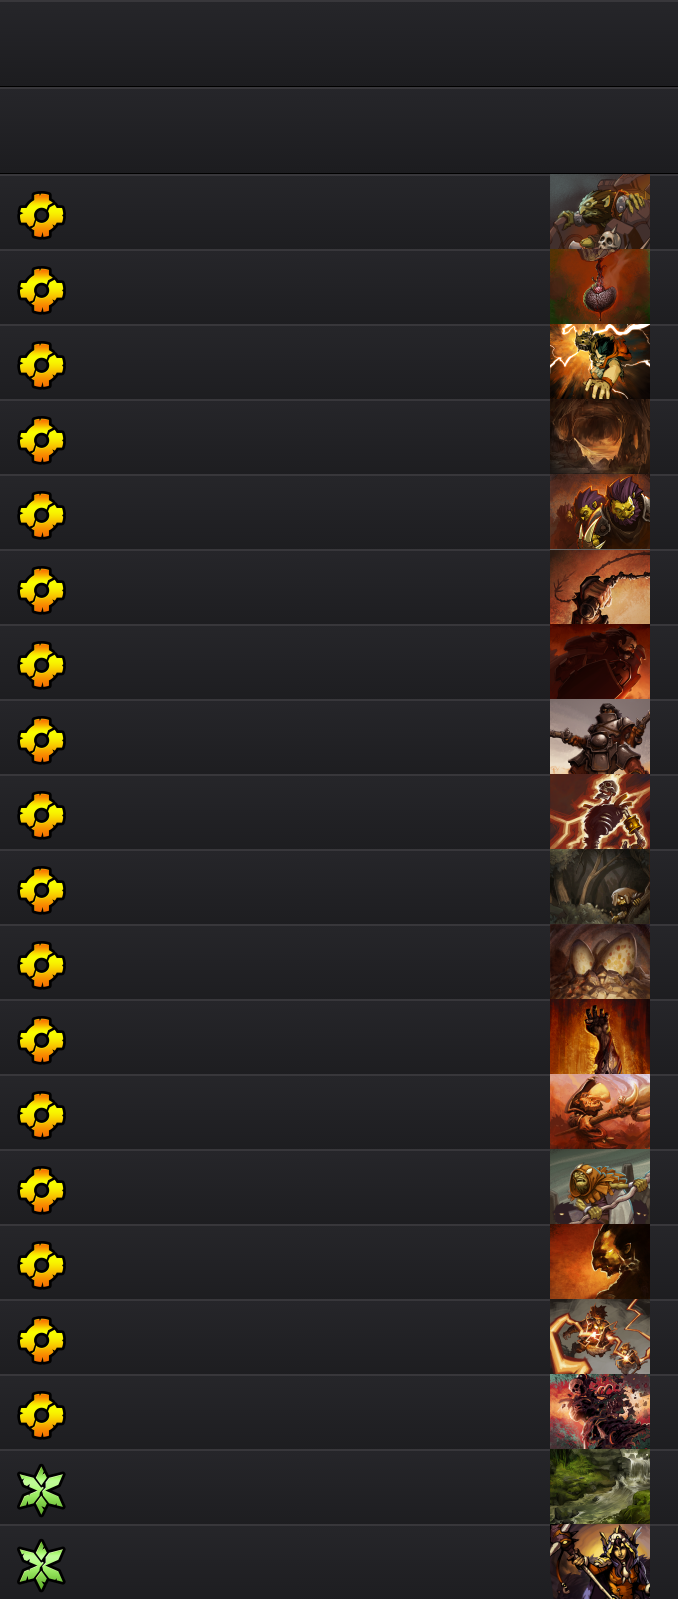Select the gear icon beside the glowing orange face profile
Viewport: 678px width, 1599px height.
(x=41, y=1265)
